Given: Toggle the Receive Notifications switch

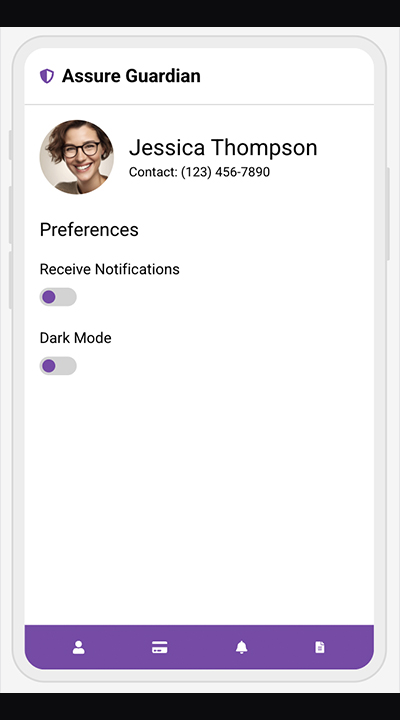Looking at the screenshot, I should pyautogui.click(x=58, y=297).
